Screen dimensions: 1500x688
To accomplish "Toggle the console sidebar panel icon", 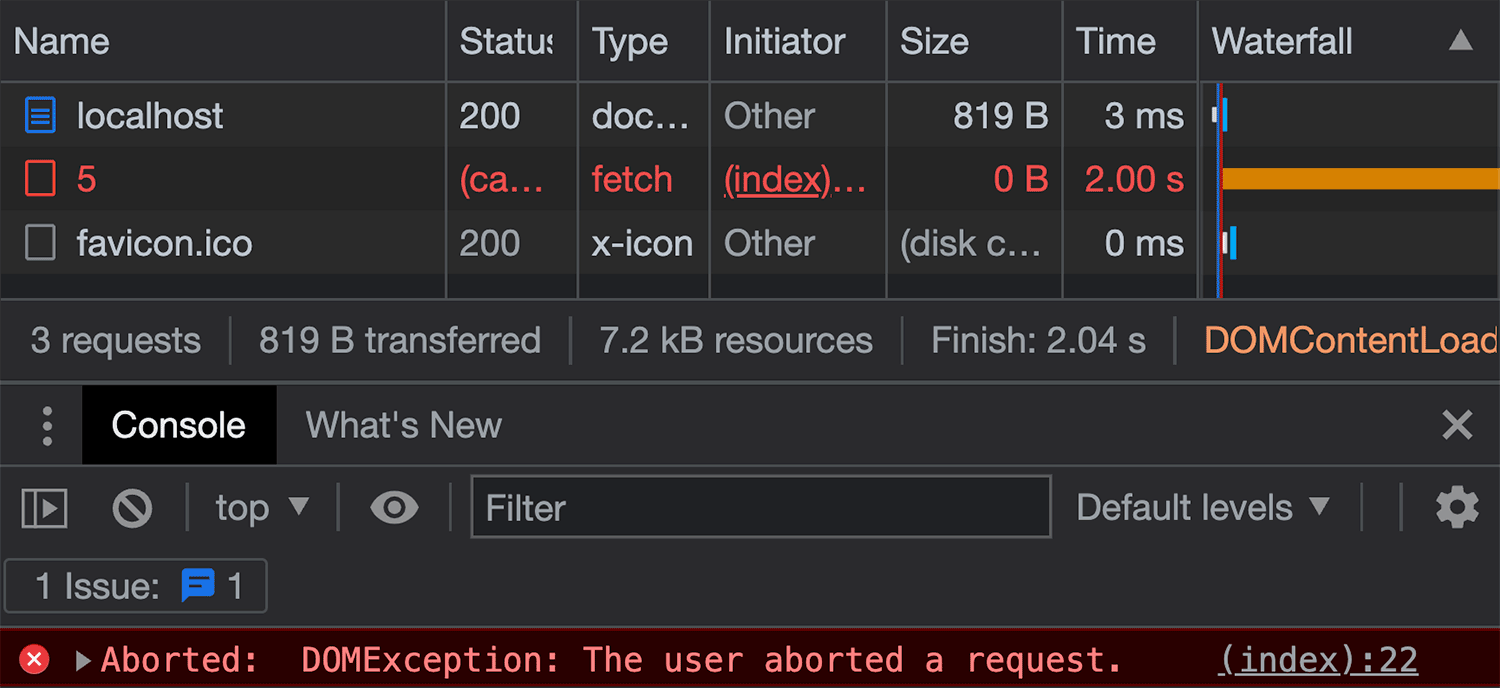I will (44, 508).
